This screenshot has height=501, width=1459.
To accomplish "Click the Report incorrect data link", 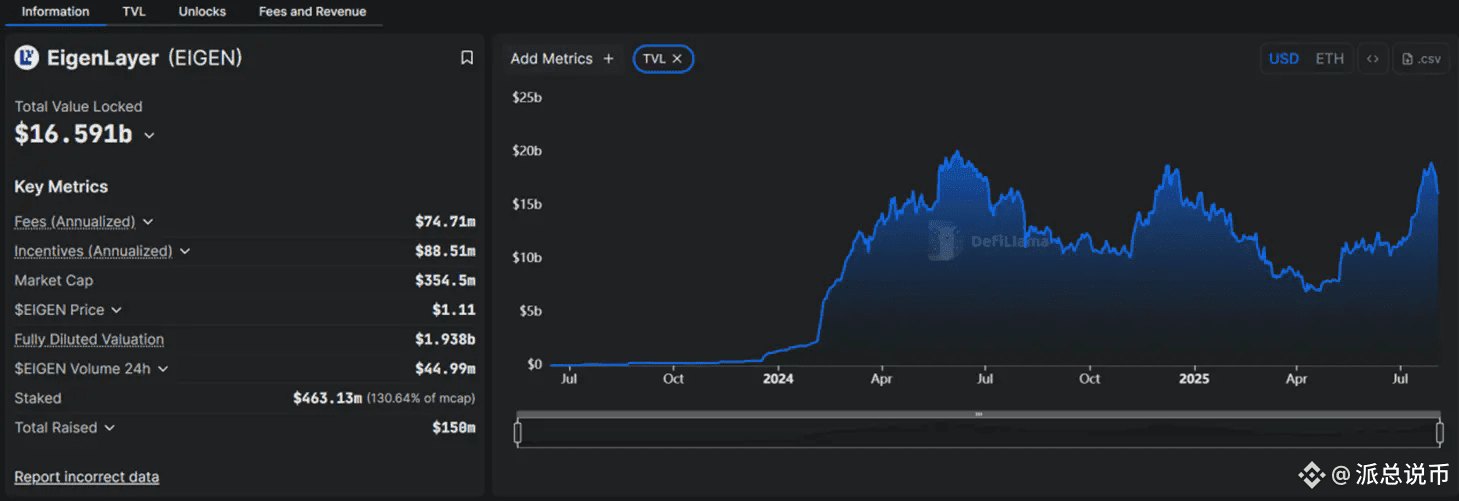I will (x=87, y=477).
